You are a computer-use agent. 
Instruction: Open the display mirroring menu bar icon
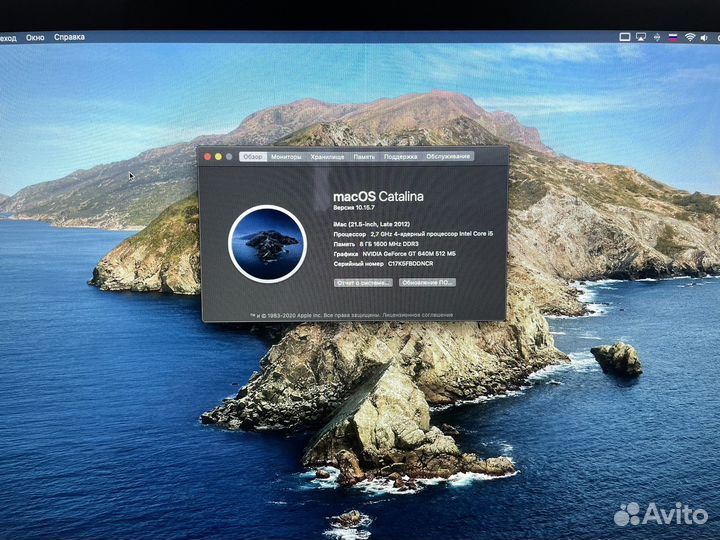(x=625, y=37)
